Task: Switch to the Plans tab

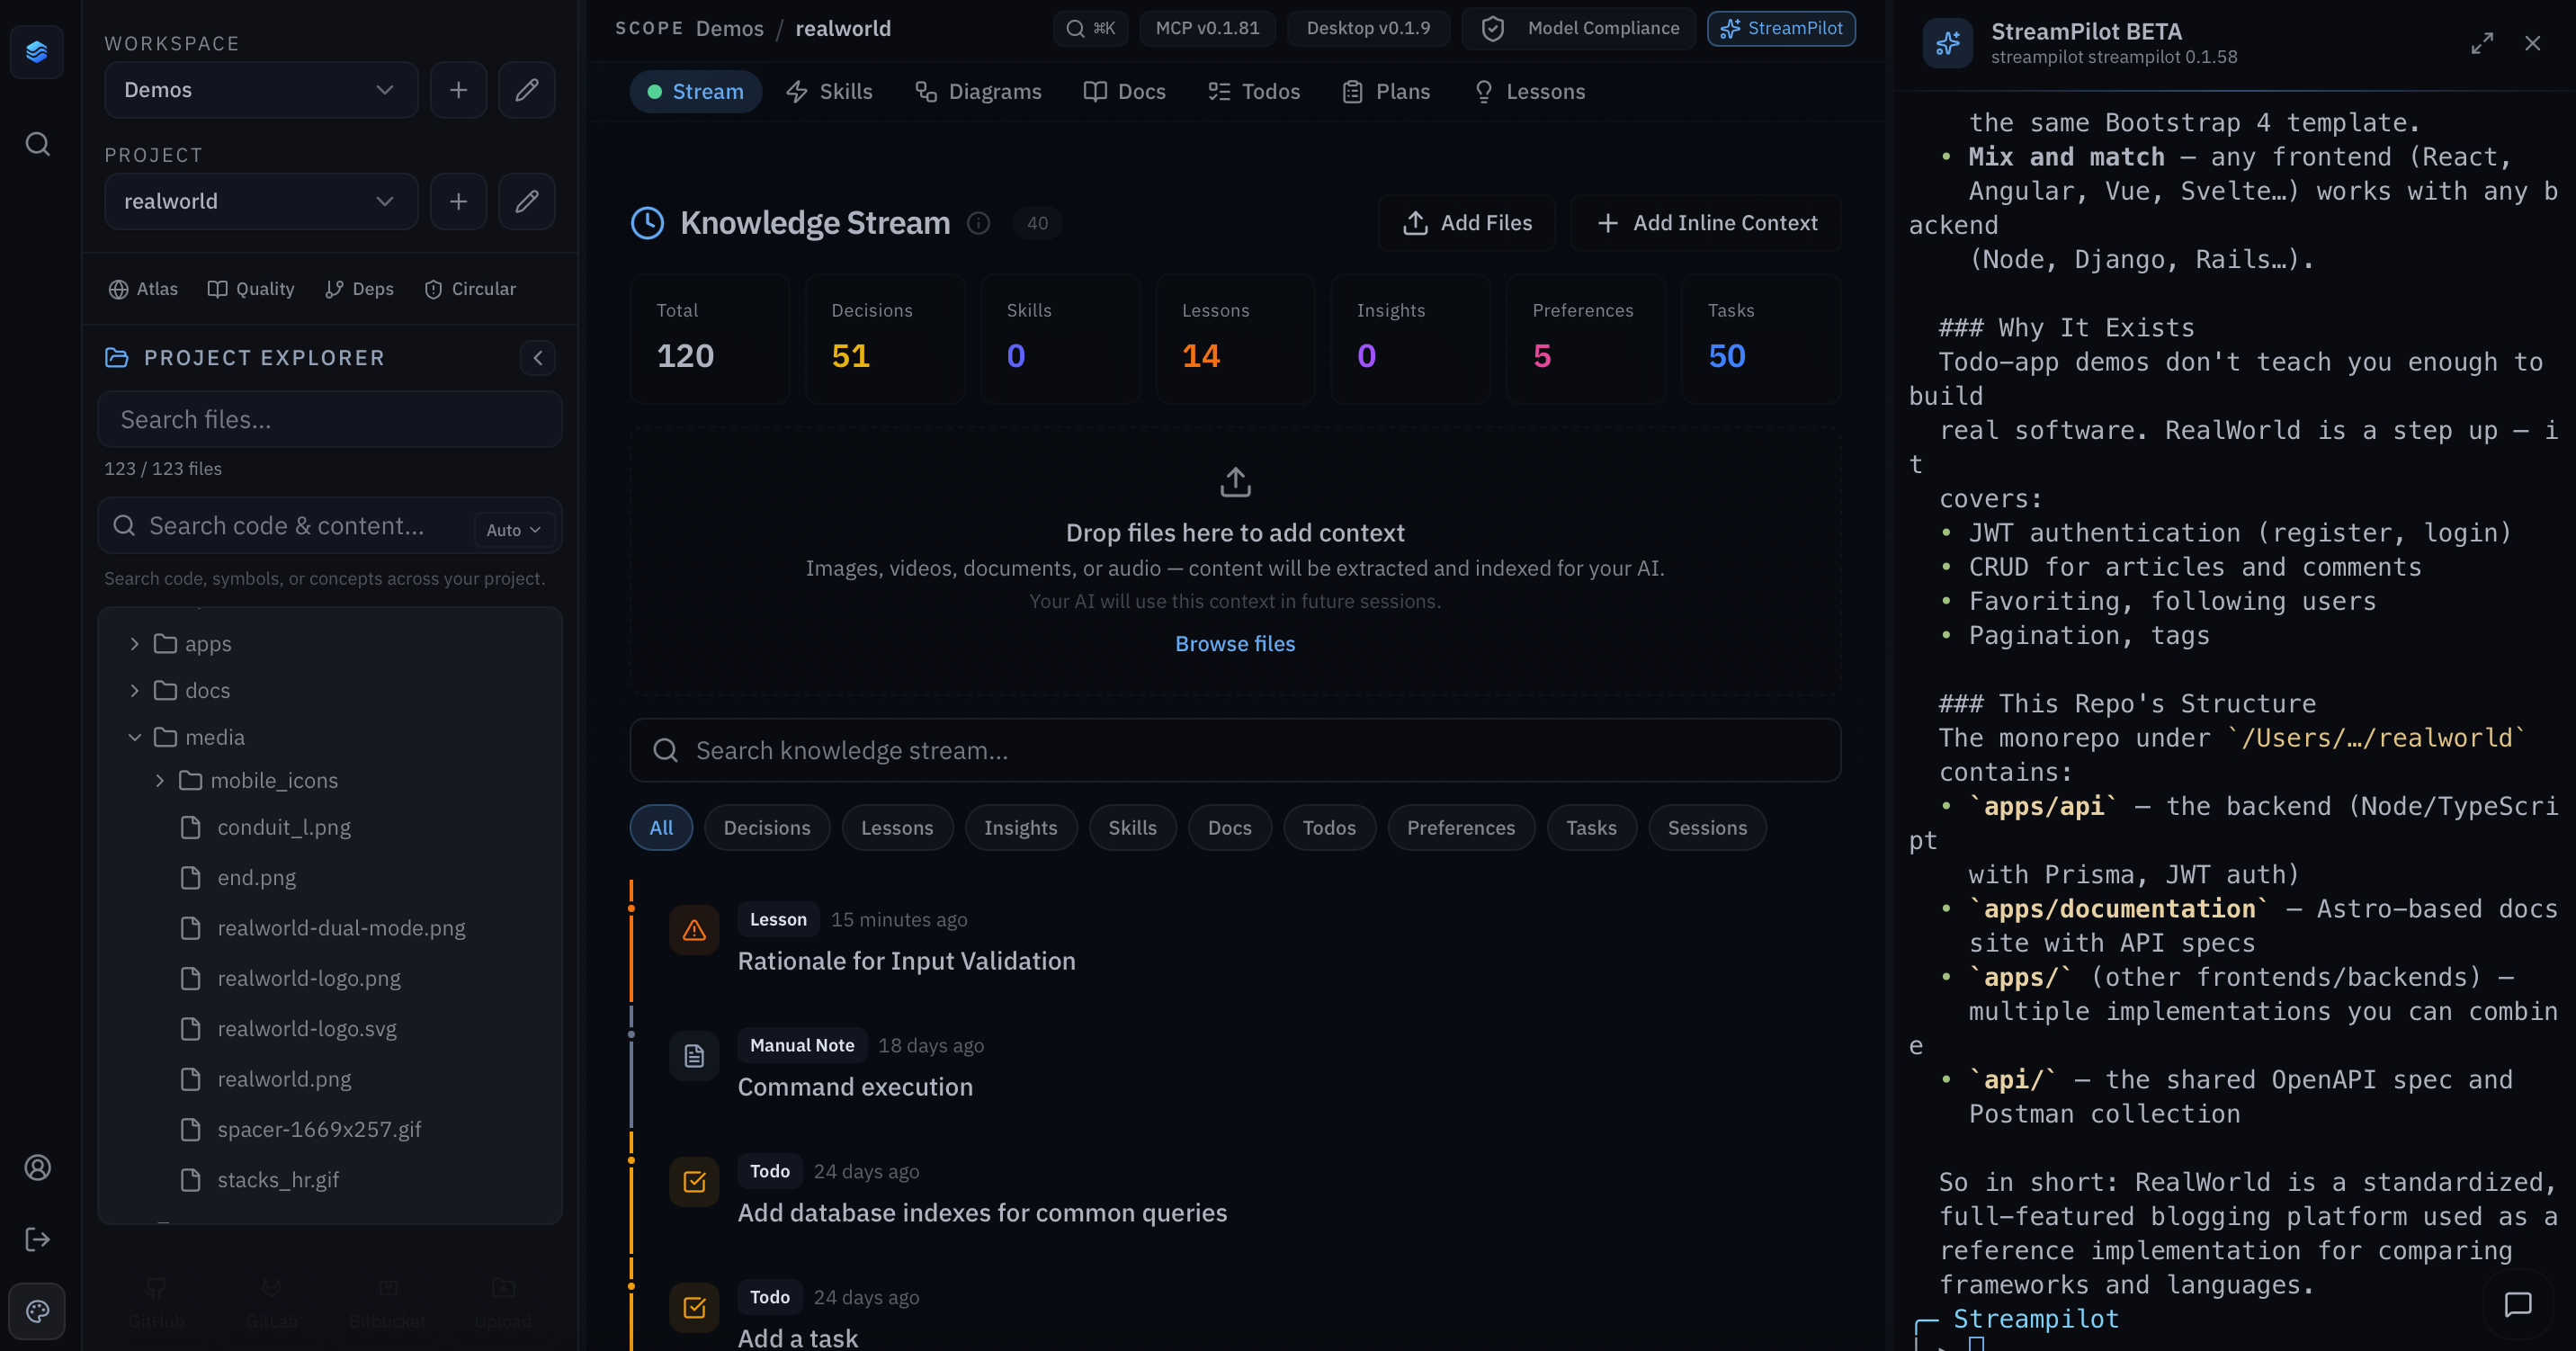Action: (x=1386, y=91)
